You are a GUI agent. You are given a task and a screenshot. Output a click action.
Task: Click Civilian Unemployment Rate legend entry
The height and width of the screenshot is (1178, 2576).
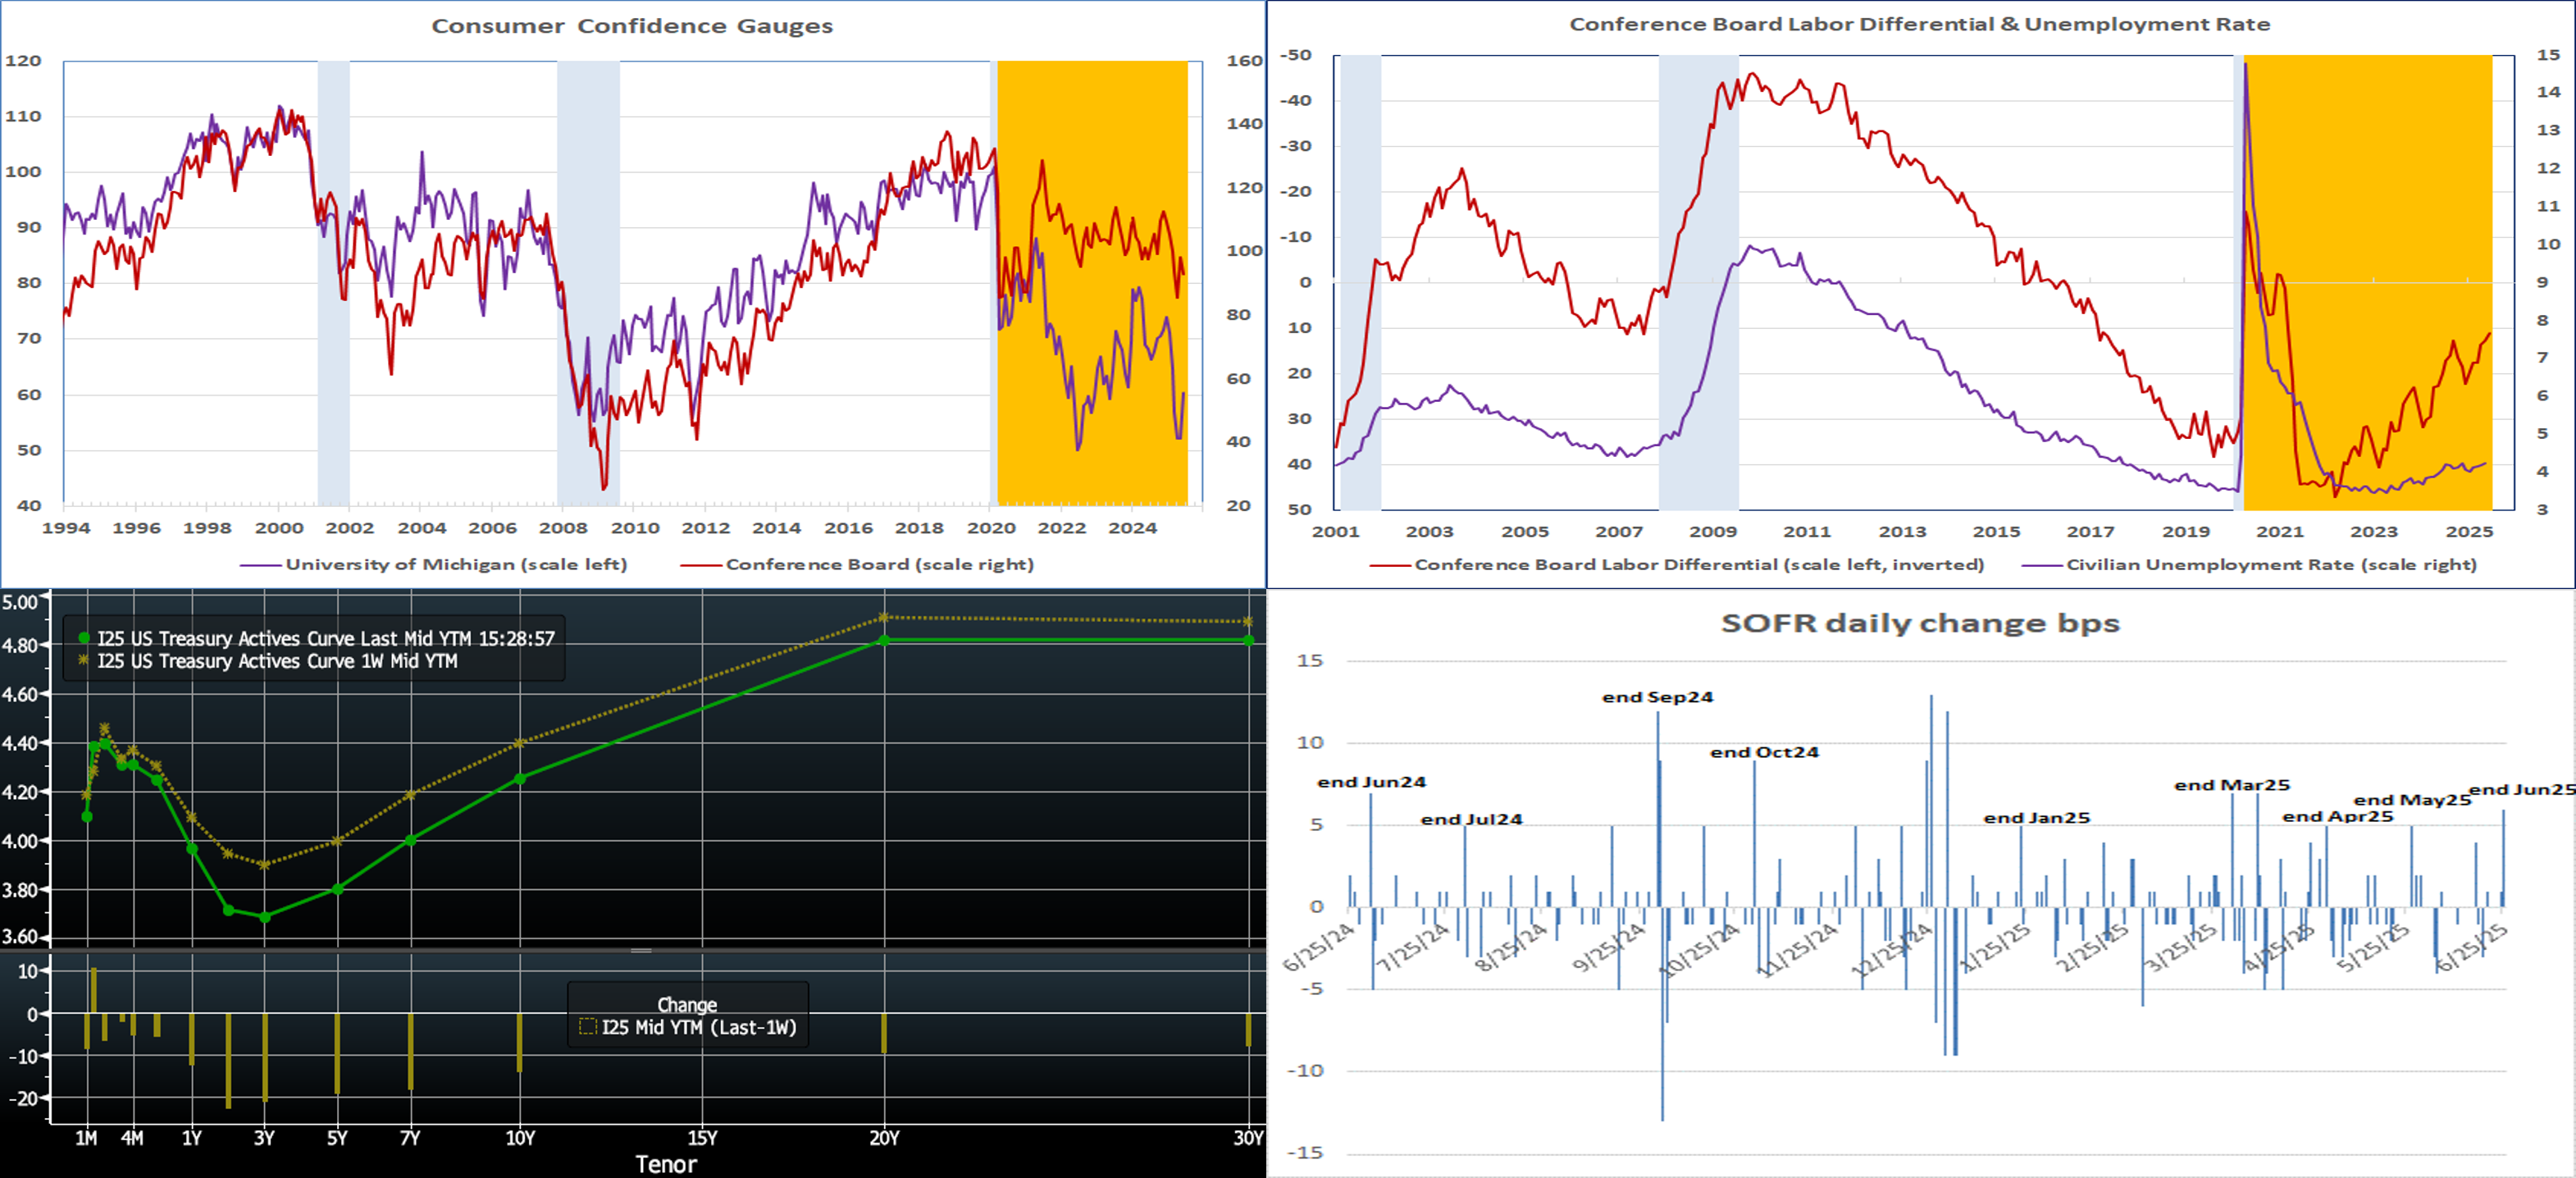(x=2270, y=564)
